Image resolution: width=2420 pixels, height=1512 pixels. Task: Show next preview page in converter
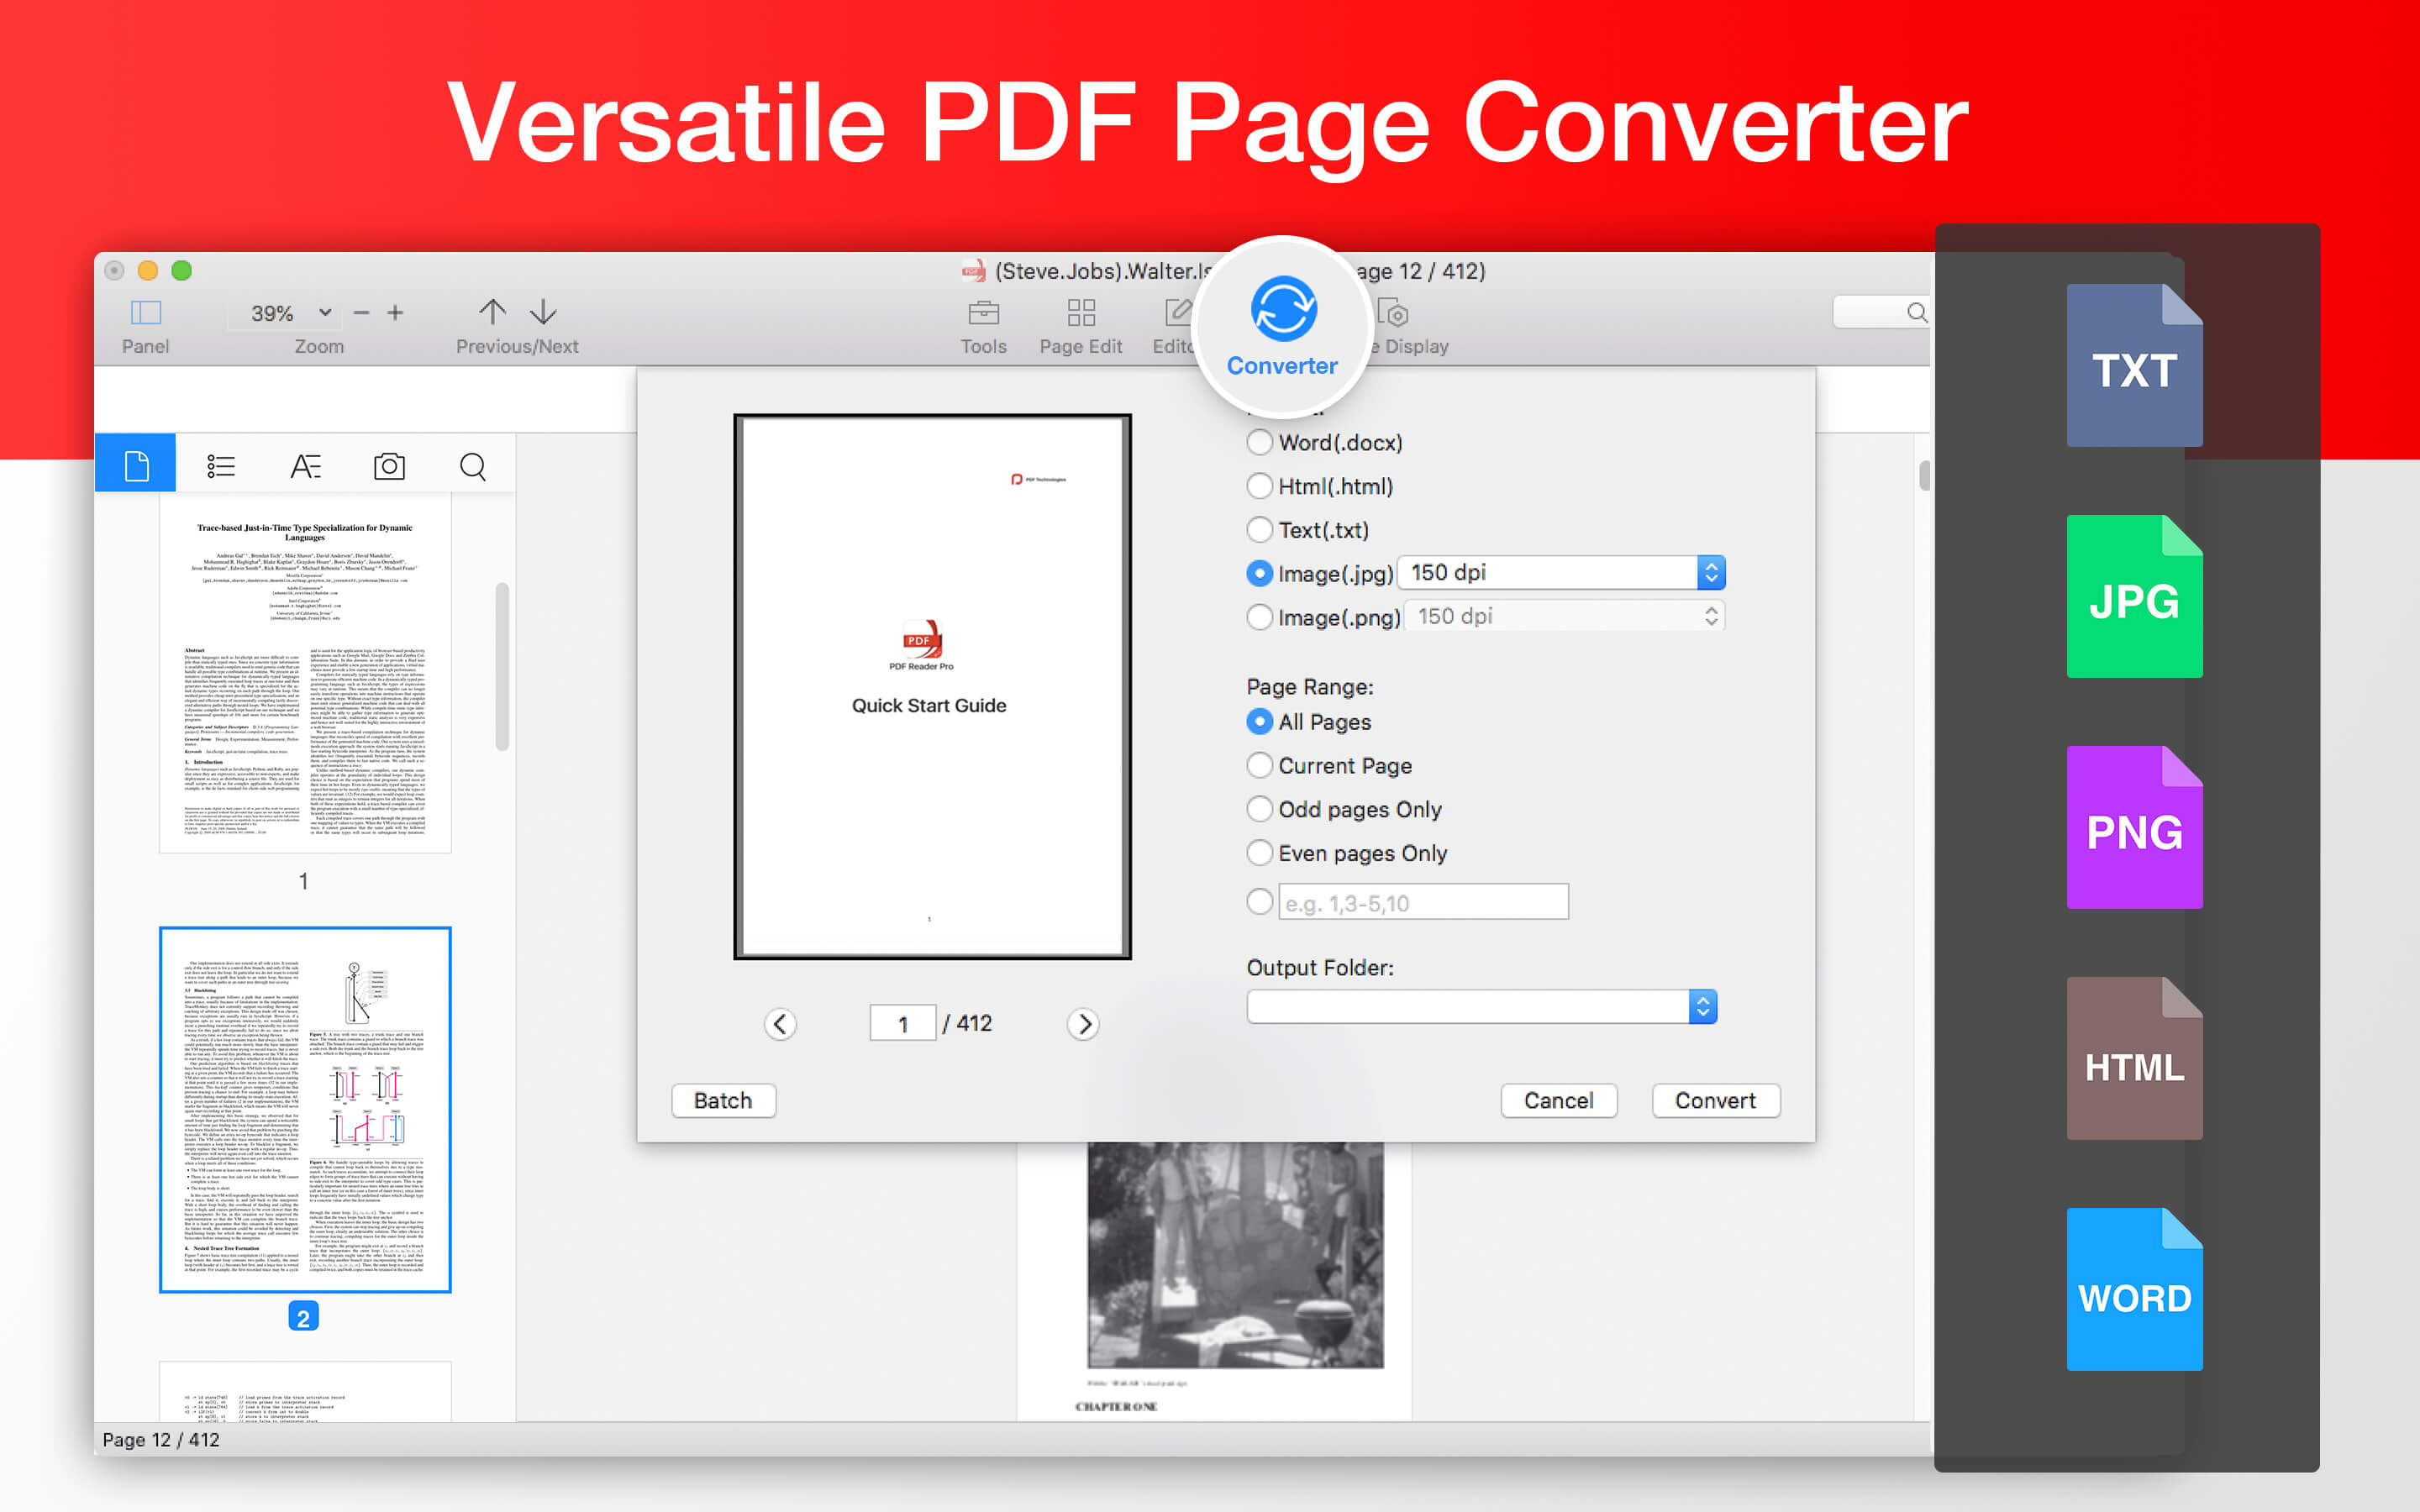click(1083, 1024)
